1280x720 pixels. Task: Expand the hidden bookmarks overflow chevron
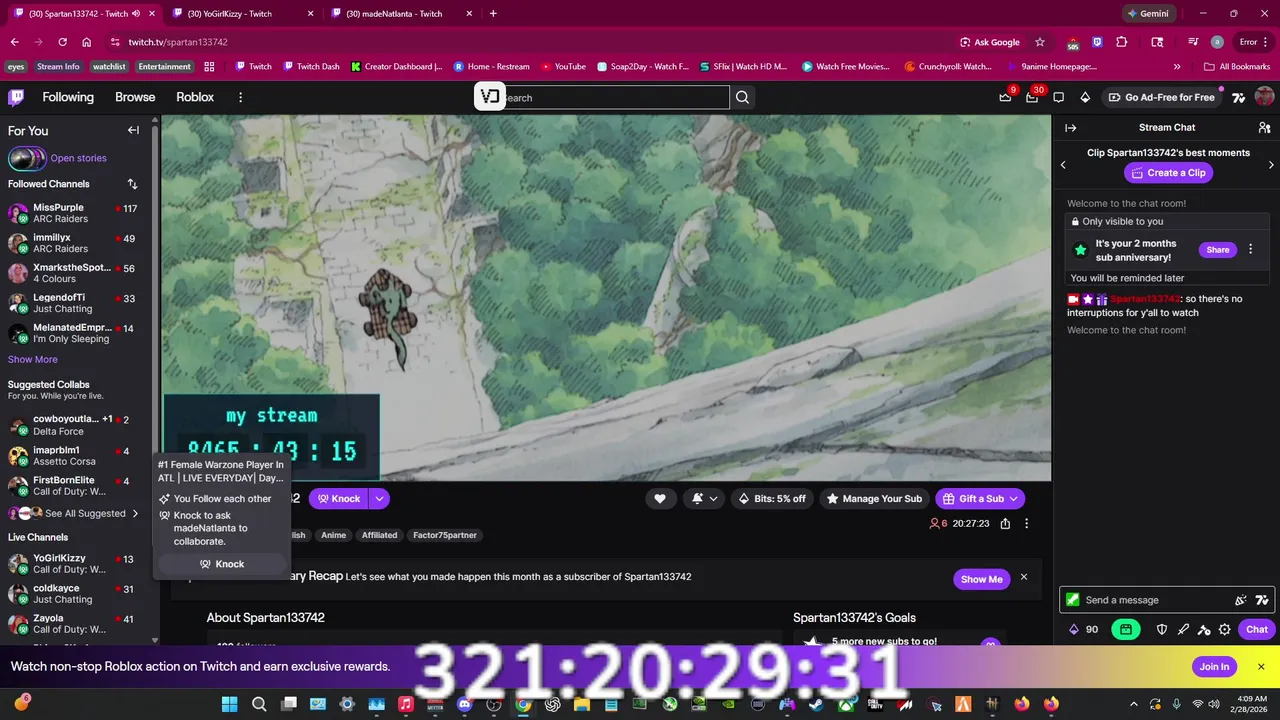[1177, 66]
